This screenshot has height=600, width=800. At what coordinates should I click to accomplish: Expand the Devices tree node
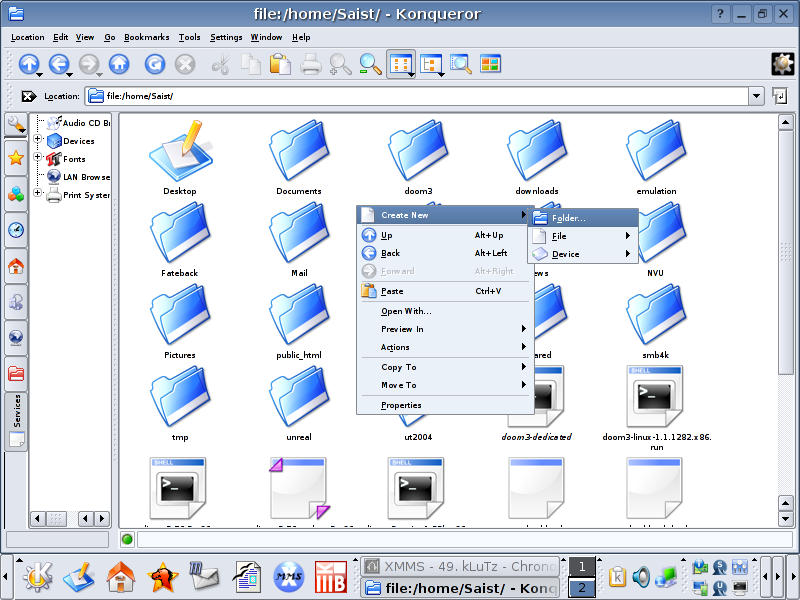pos(39,141)
